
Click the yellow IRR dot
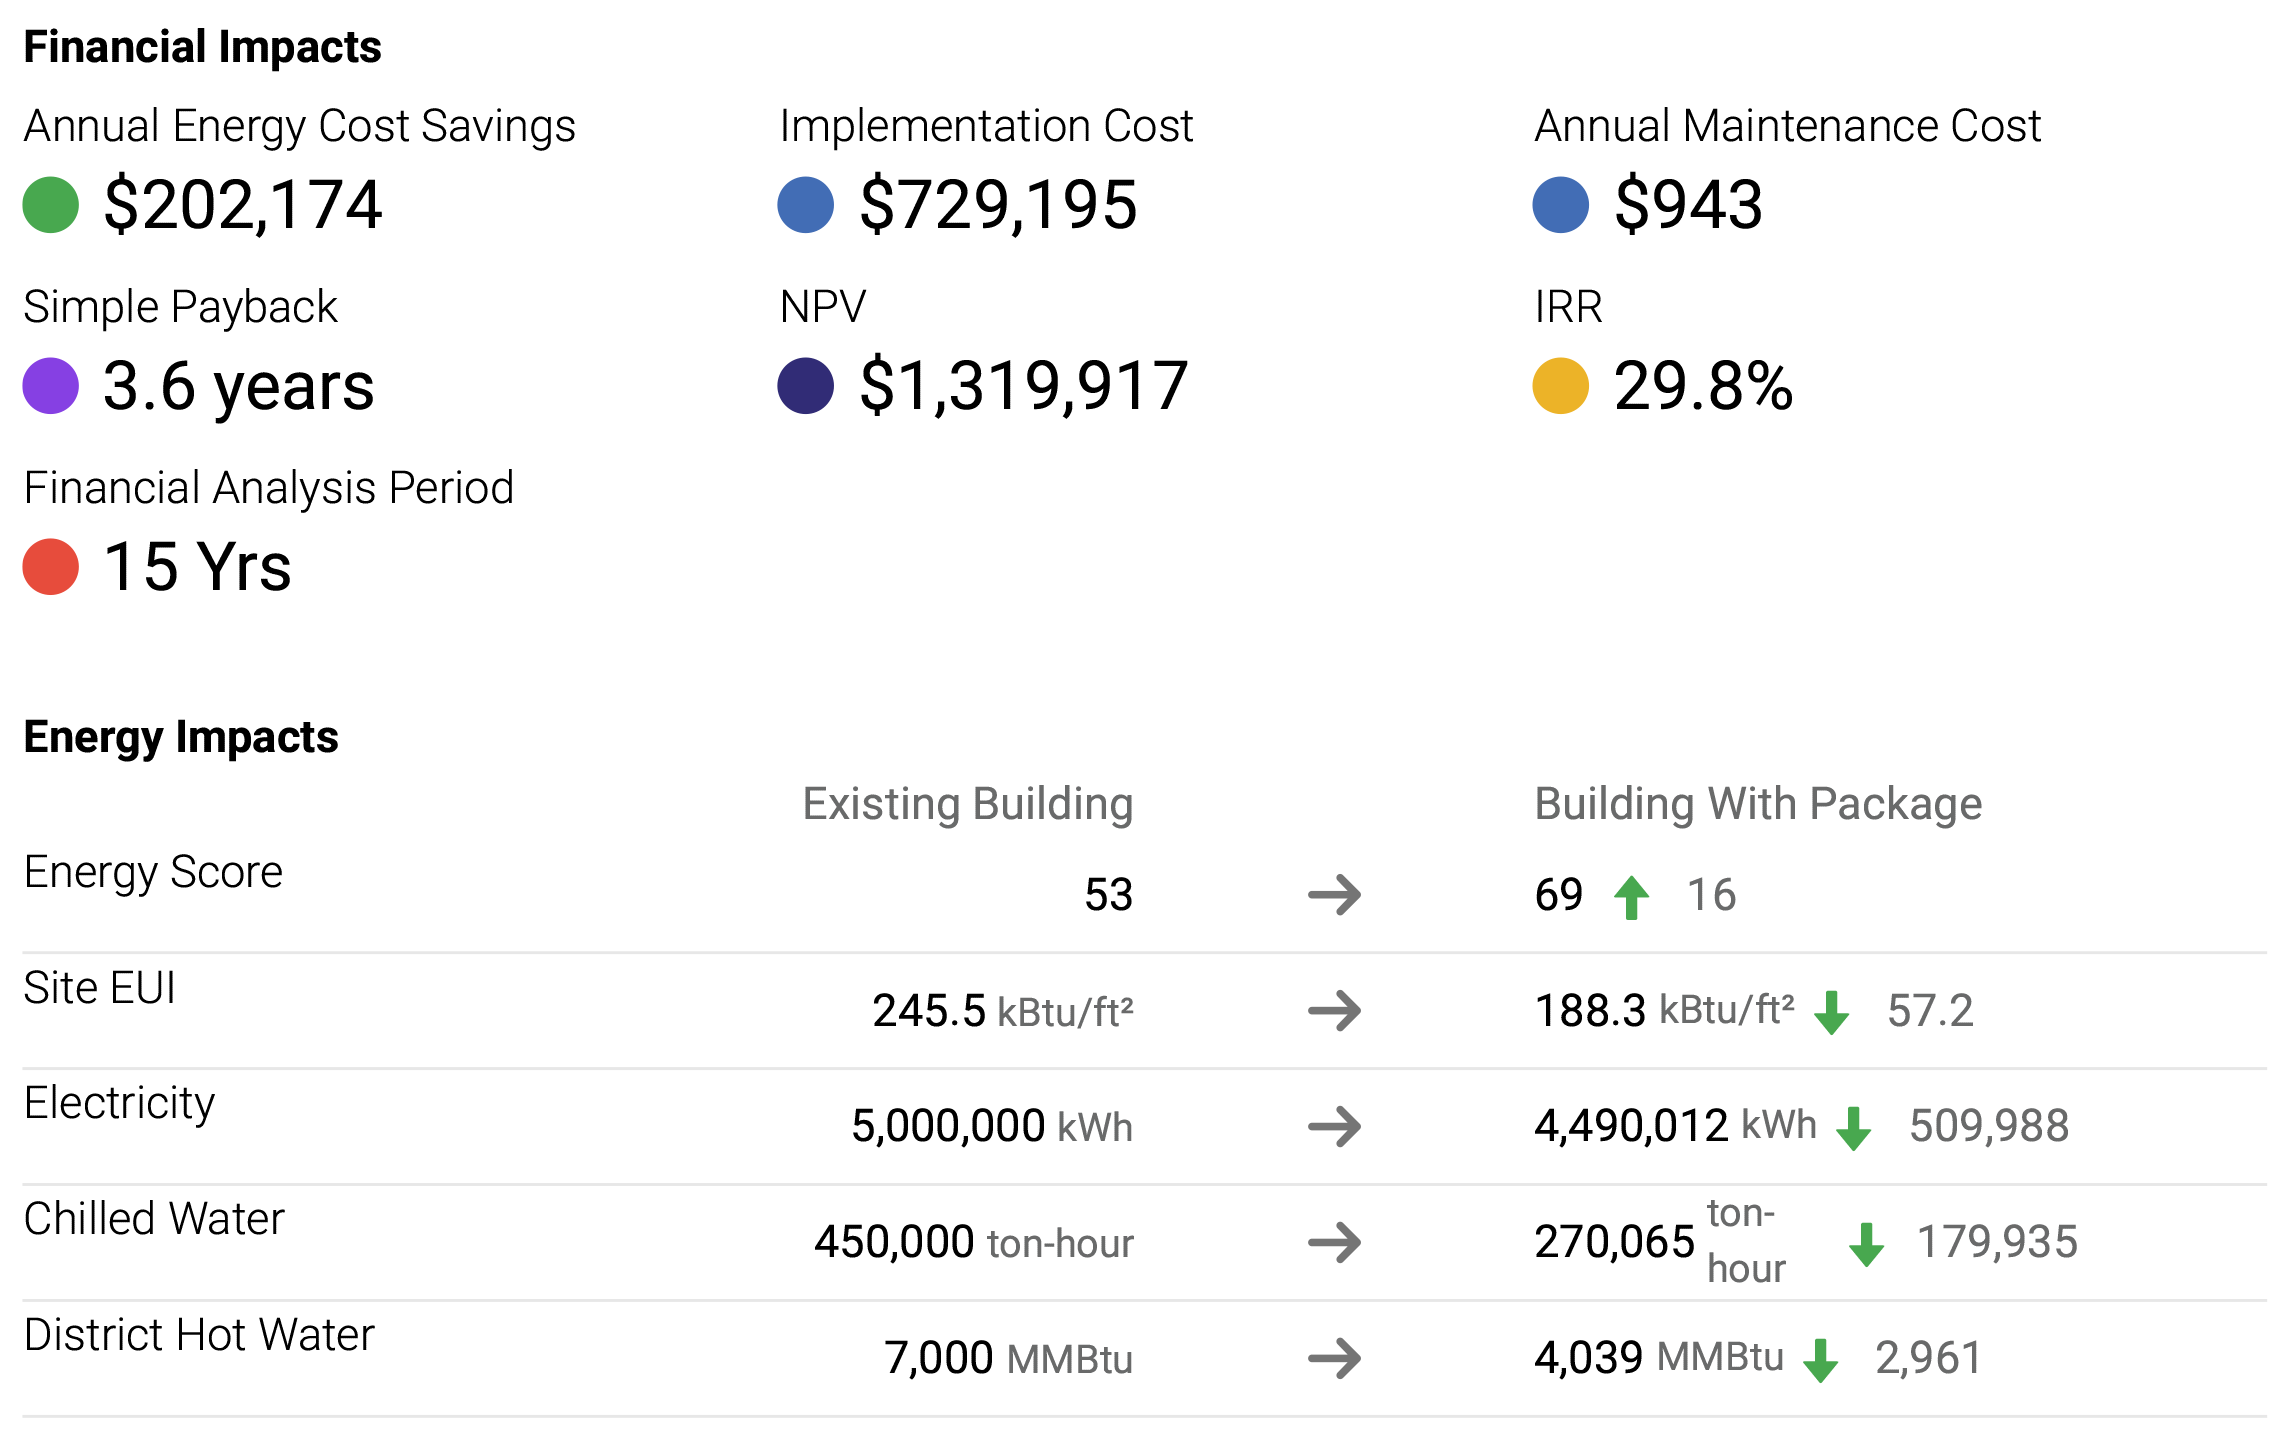click(1561, 386)
